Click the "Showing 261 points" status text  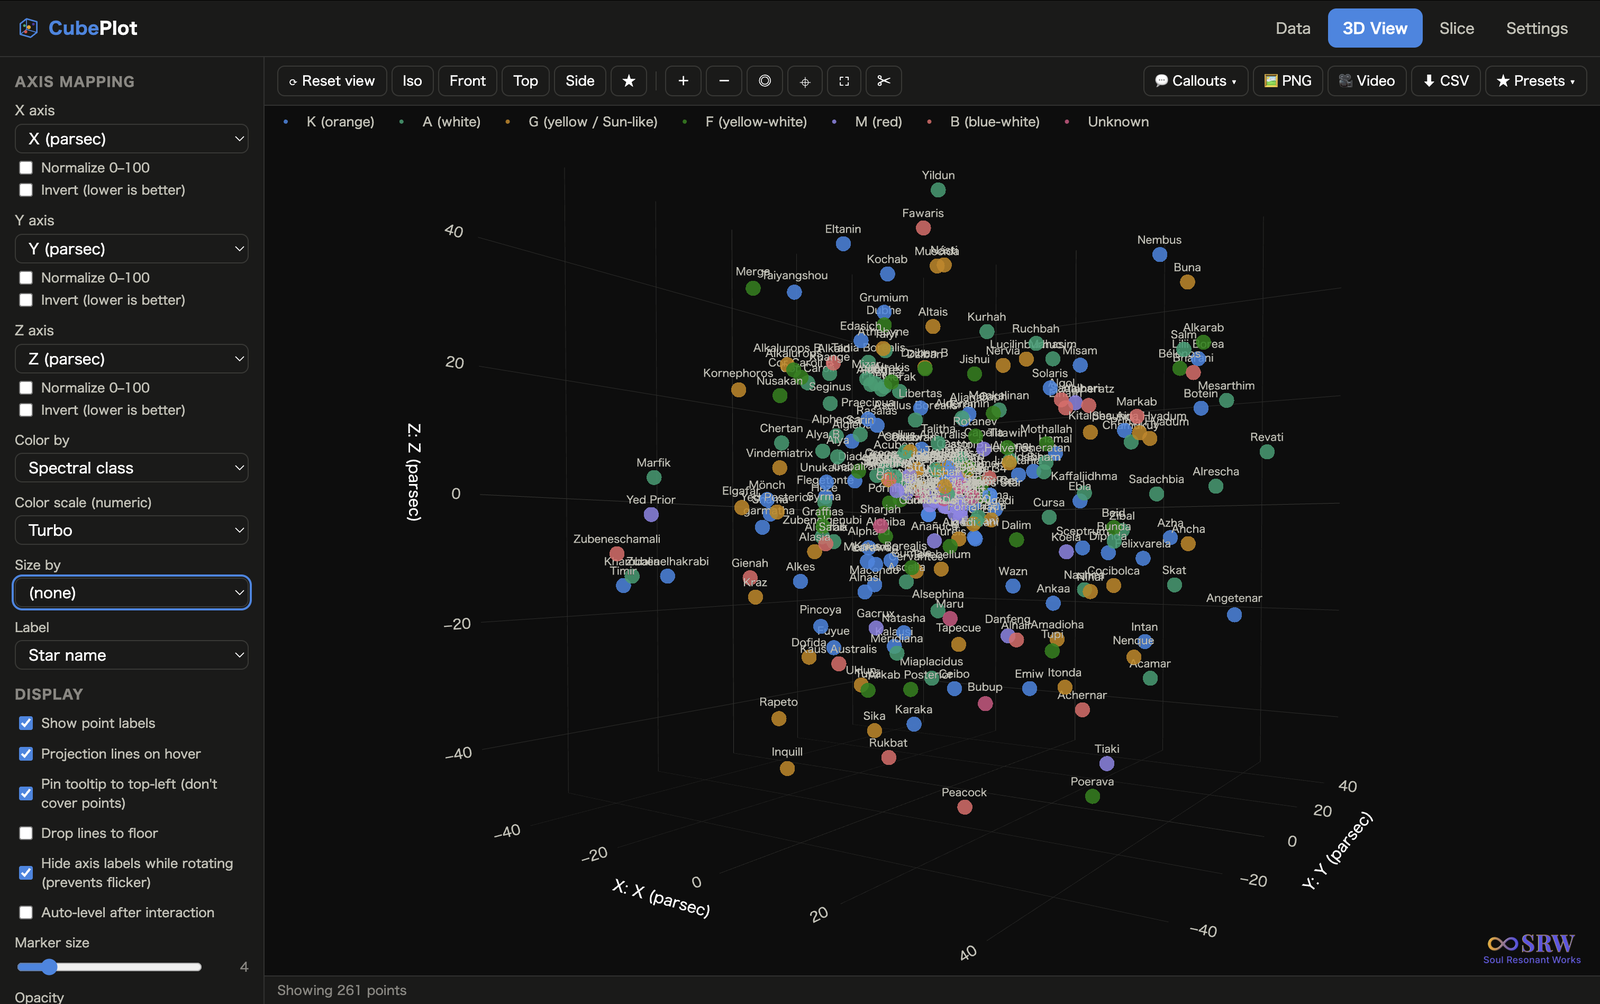point(342,990)
